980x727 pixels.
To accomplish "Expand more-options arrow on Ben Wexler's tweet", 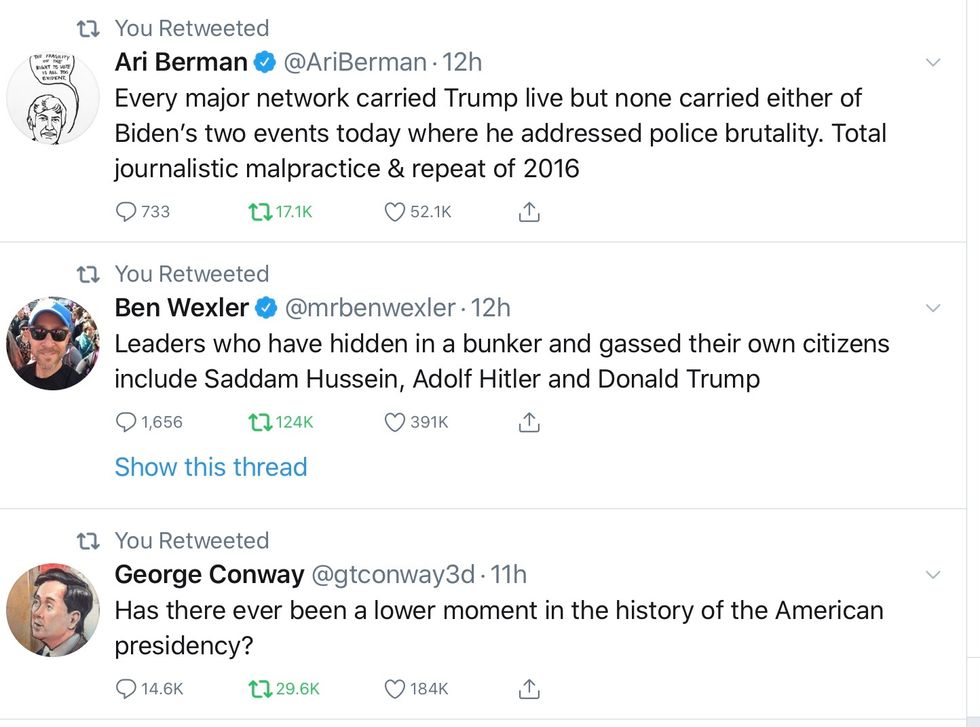I will click(933, 308).
